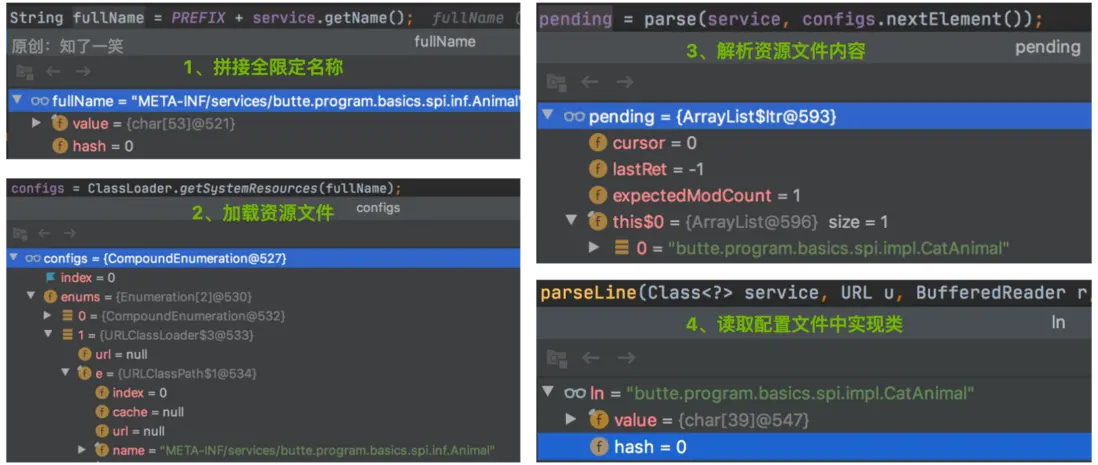Expand 0 = {CompoundEnumeration@532} node
This screenshot has width=1098, height=465.
point(48,317)
